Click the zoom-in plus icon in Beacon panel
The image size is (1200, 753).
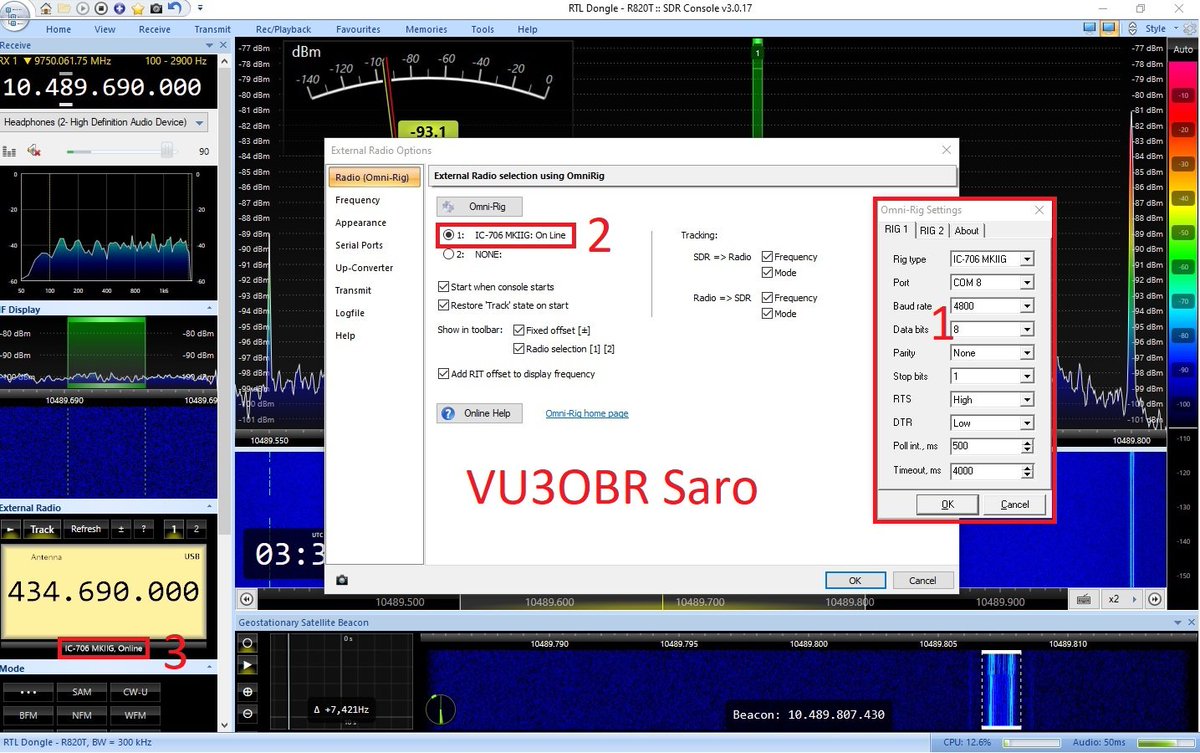[247, 691]
